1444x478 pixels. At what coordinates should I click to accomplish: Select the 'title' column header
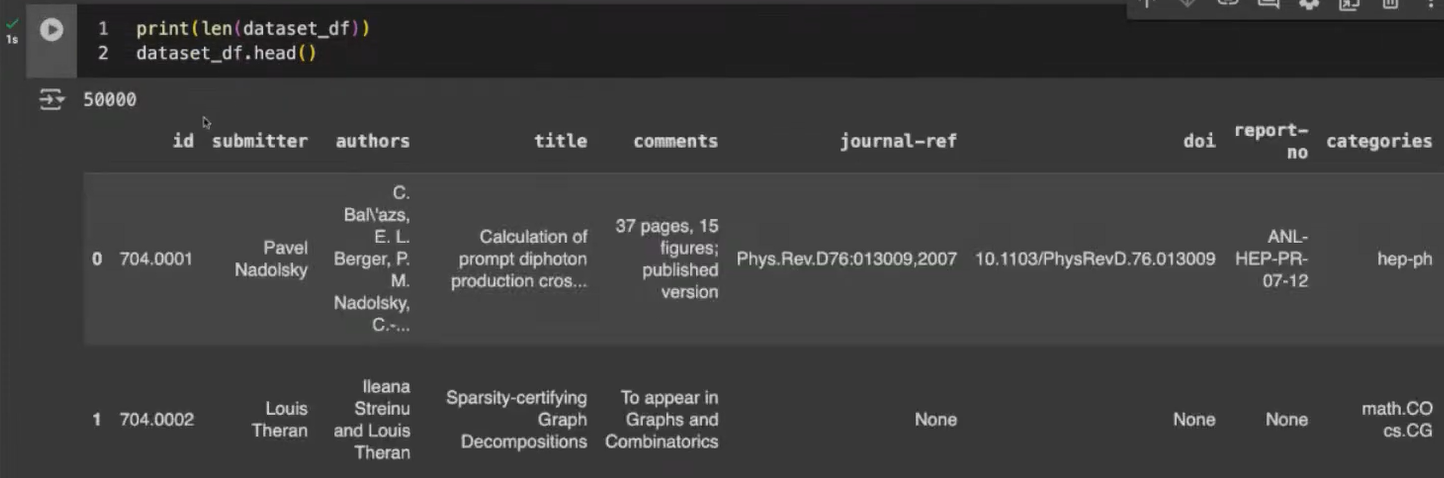(x=561, y=141)
